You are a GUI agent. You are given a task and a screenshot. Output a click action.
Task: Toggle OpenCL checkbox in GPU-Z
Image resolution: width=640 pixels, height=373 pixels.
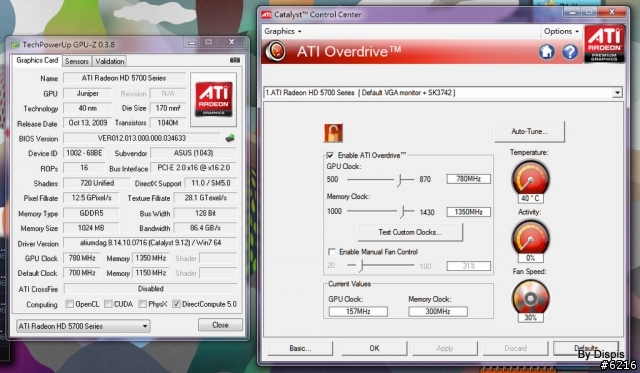(x=70, y=304)
